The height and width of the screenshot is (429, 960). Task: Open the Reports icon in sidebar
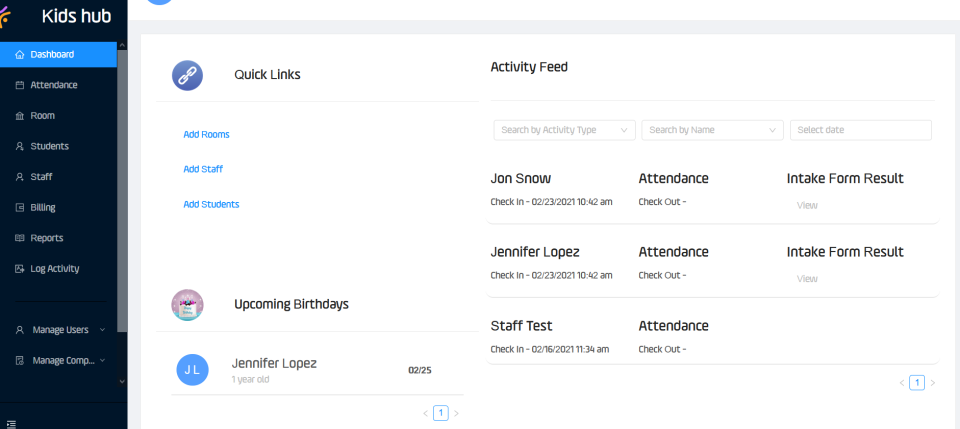[20, 238]
